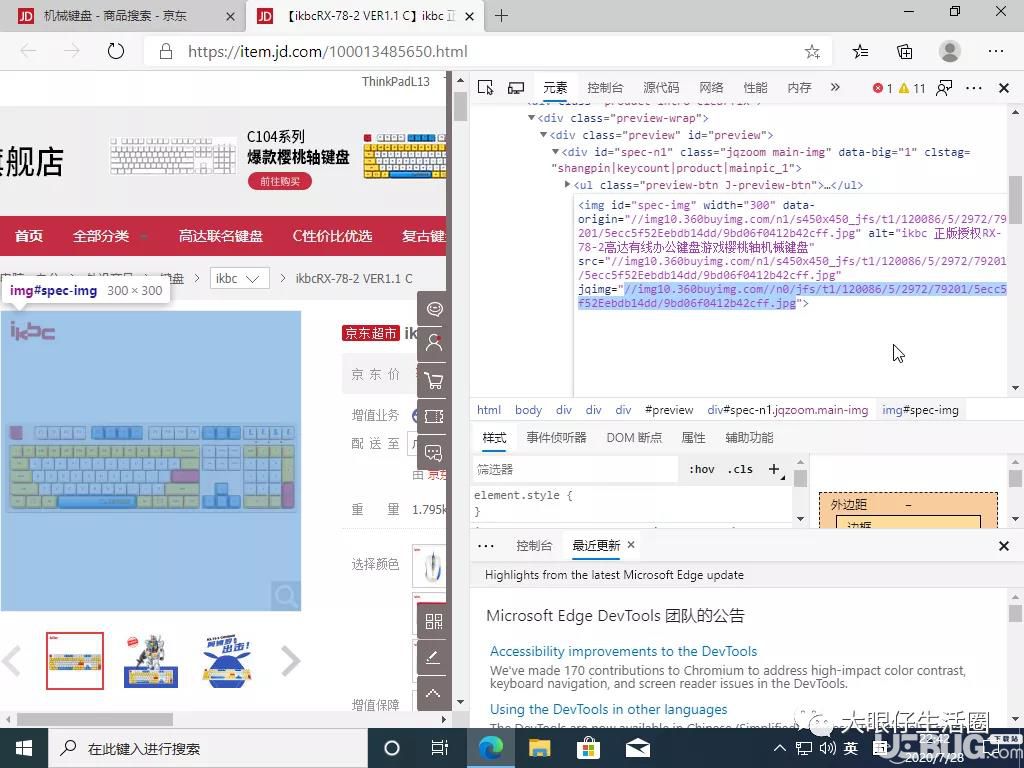Open the shopping cart sidebar icon
The width and height of the screenshot is (1024, 768).
(x=434, y=380)
